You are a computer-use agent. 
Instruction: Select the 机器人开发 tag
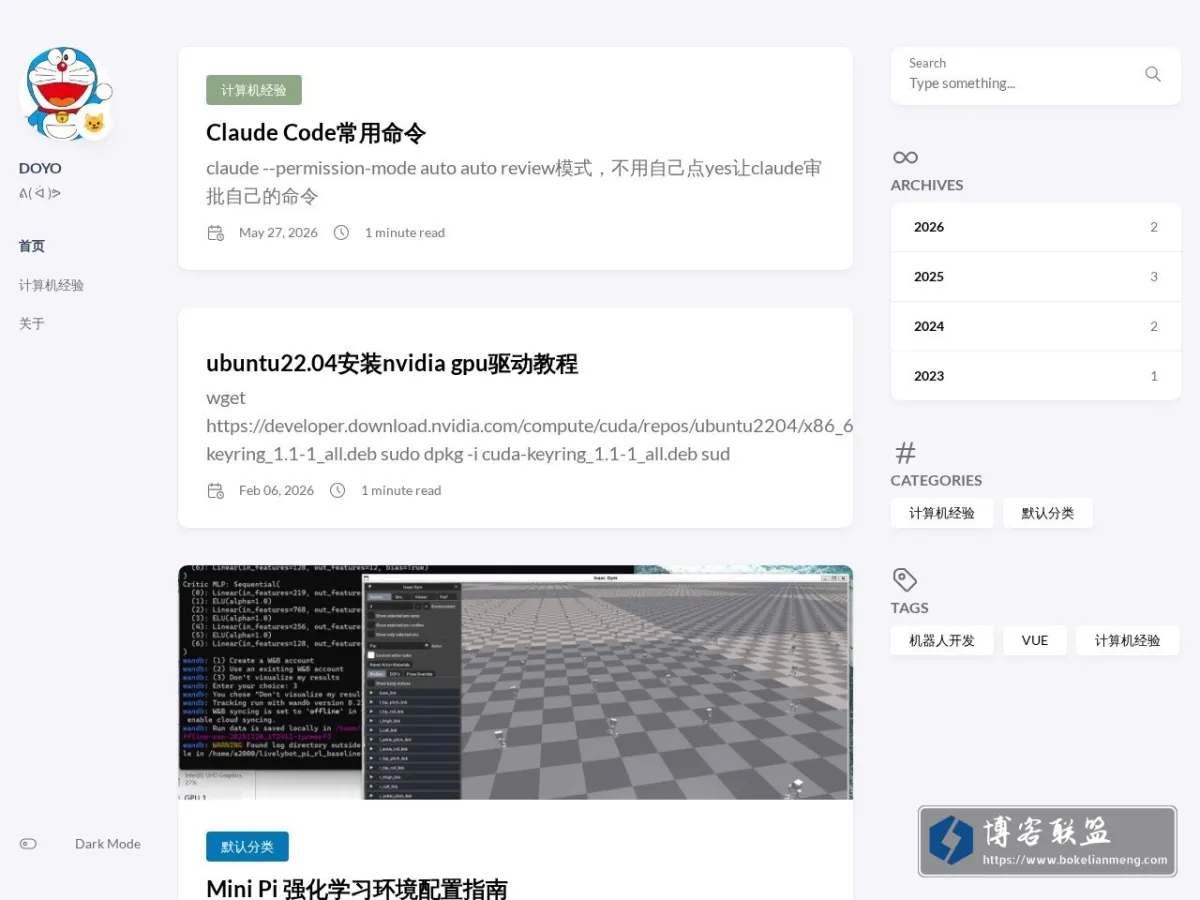pos(942,641)
